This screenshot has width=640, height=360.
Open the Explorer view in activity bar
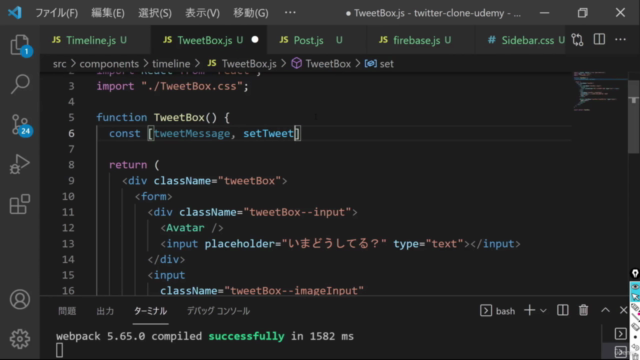pos(20,45)
